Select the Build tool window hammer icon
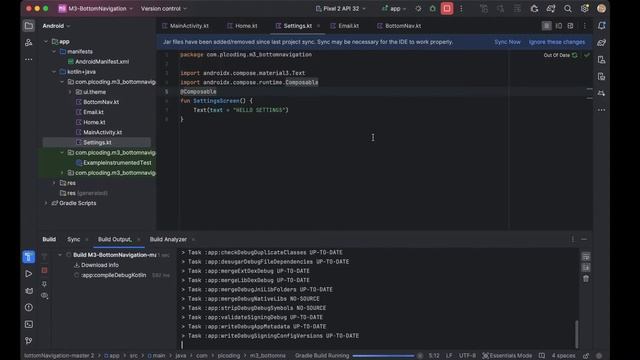 pos(29,257)
